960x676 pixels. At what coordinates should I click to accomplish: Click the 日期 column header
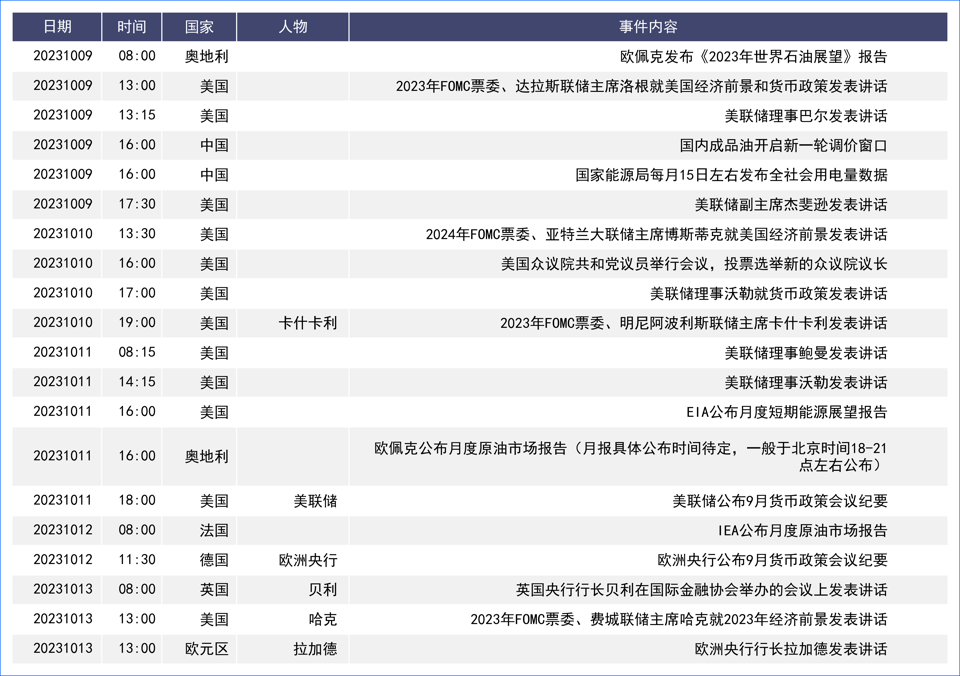tap(57, 27)
